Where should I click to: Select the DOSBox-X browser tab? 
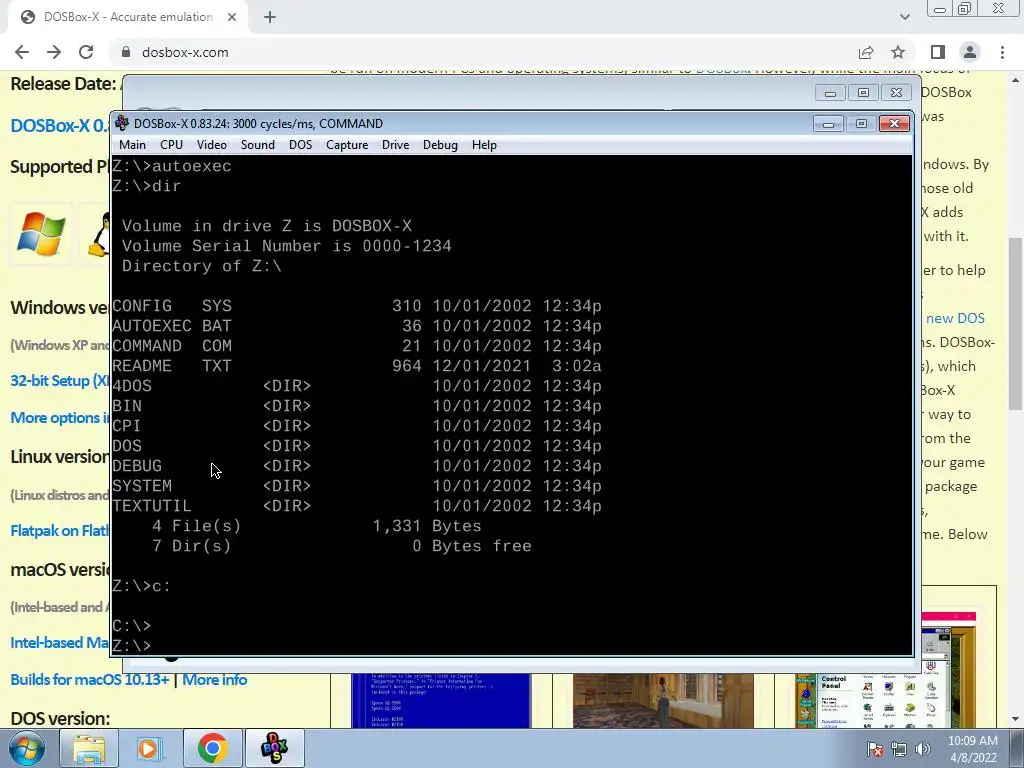[127, 17]
